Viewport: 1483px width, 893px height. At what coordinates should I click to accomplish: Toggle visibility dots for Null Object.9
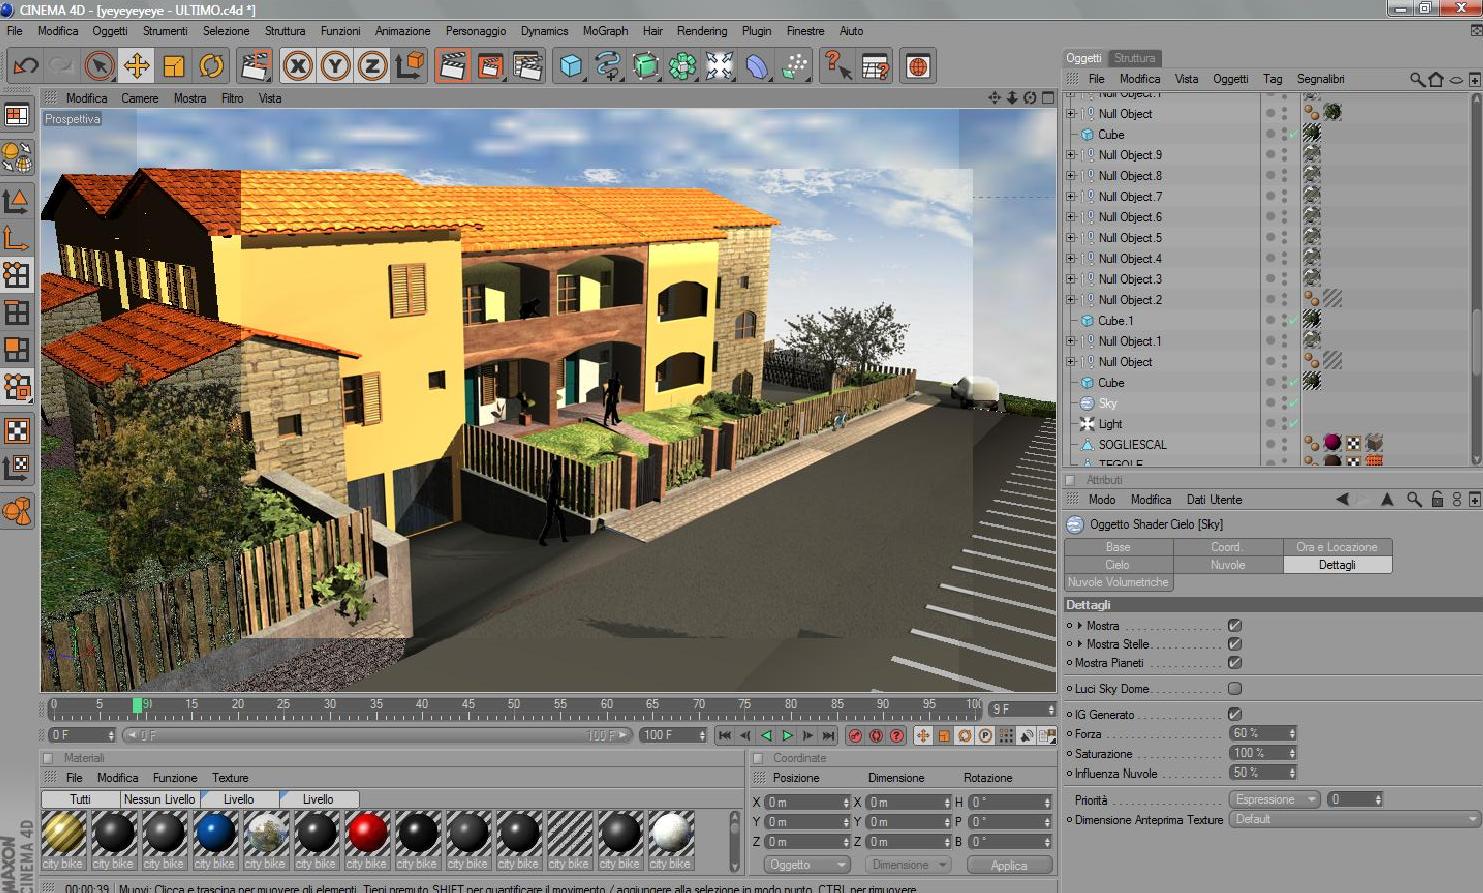point(1284,155)
